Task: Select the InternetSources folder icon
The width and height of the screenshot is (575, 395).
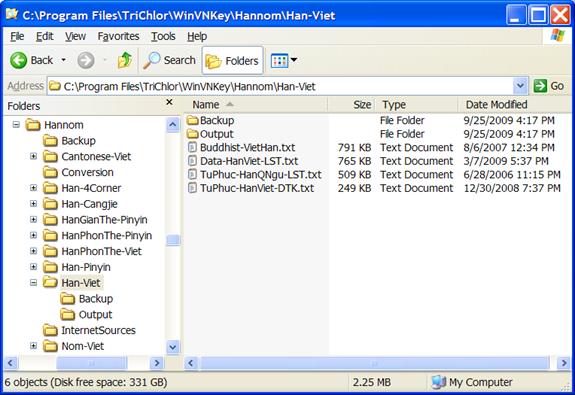Action: [x=50, y=330]
